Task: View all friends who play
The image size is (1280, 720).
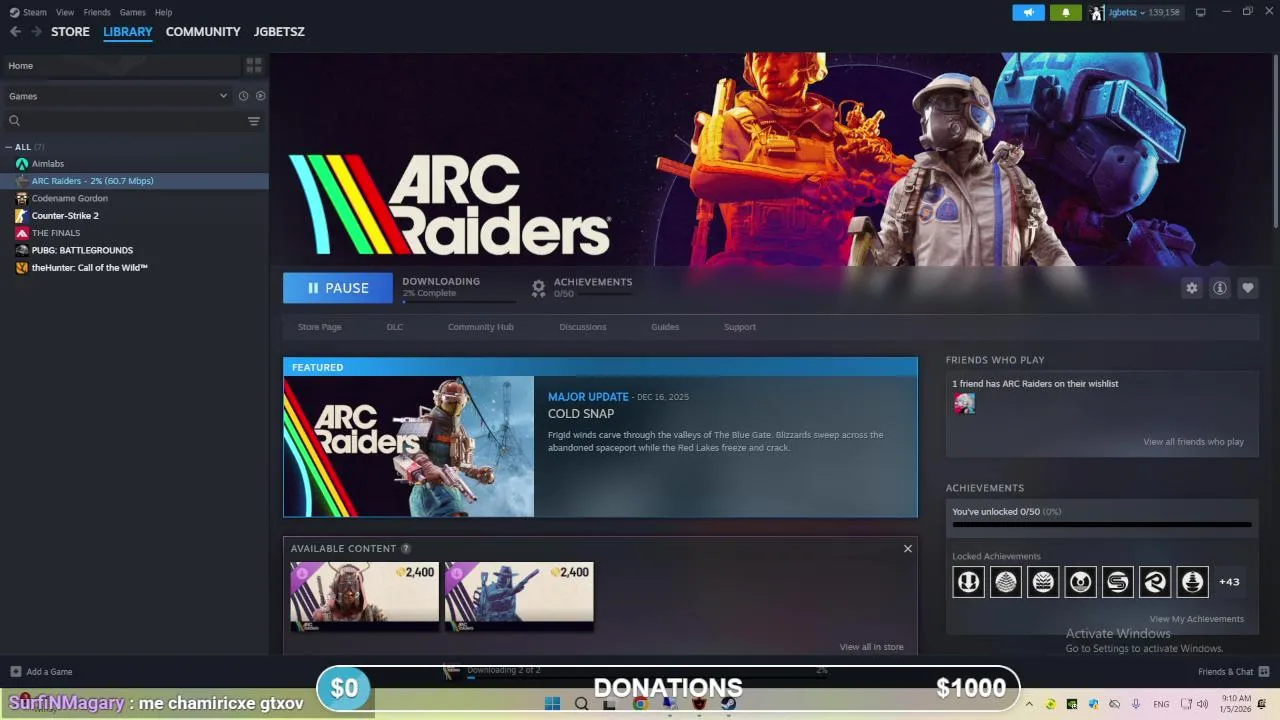Action: tap(1194, 442)
